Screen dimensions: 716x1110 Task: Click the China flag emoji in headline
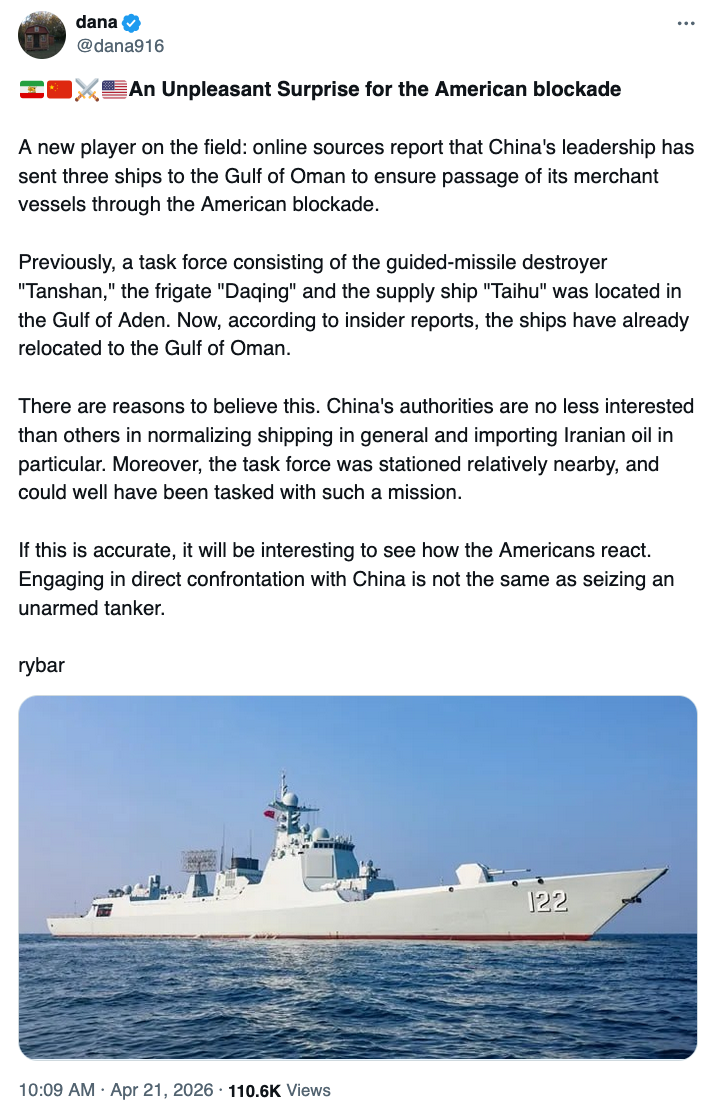(x=59, y=90)
